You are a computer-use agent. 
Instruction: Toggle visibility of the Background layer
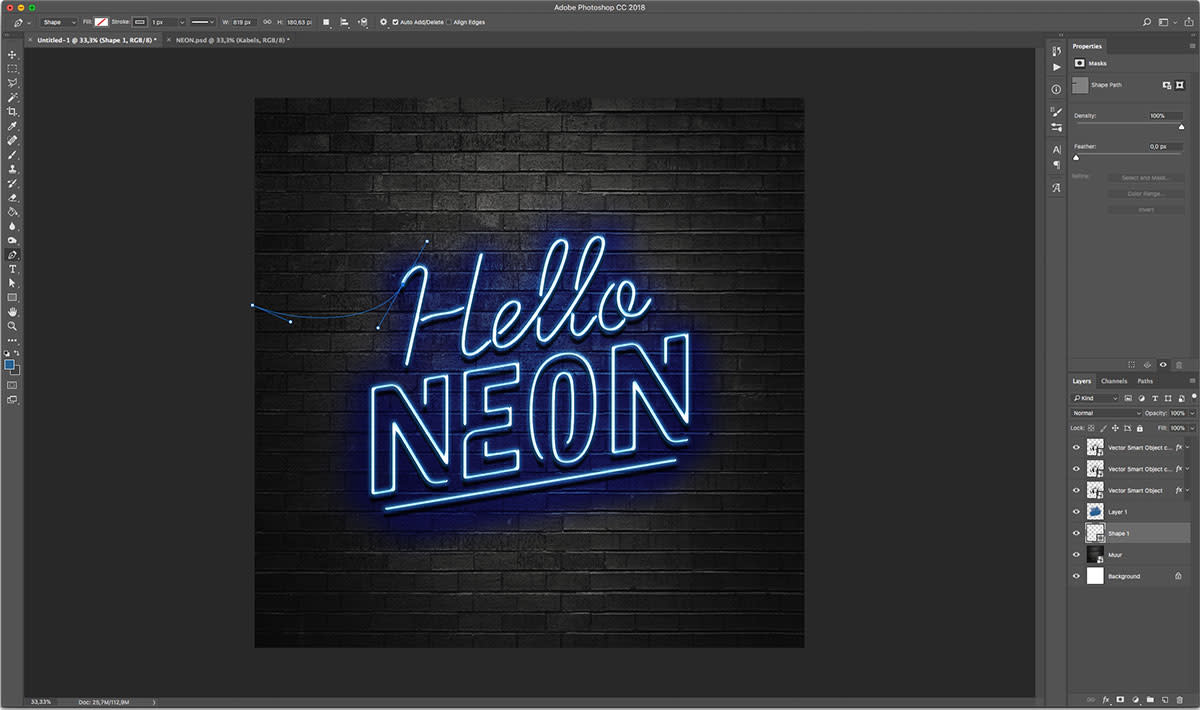click(x=1077, y=576)
